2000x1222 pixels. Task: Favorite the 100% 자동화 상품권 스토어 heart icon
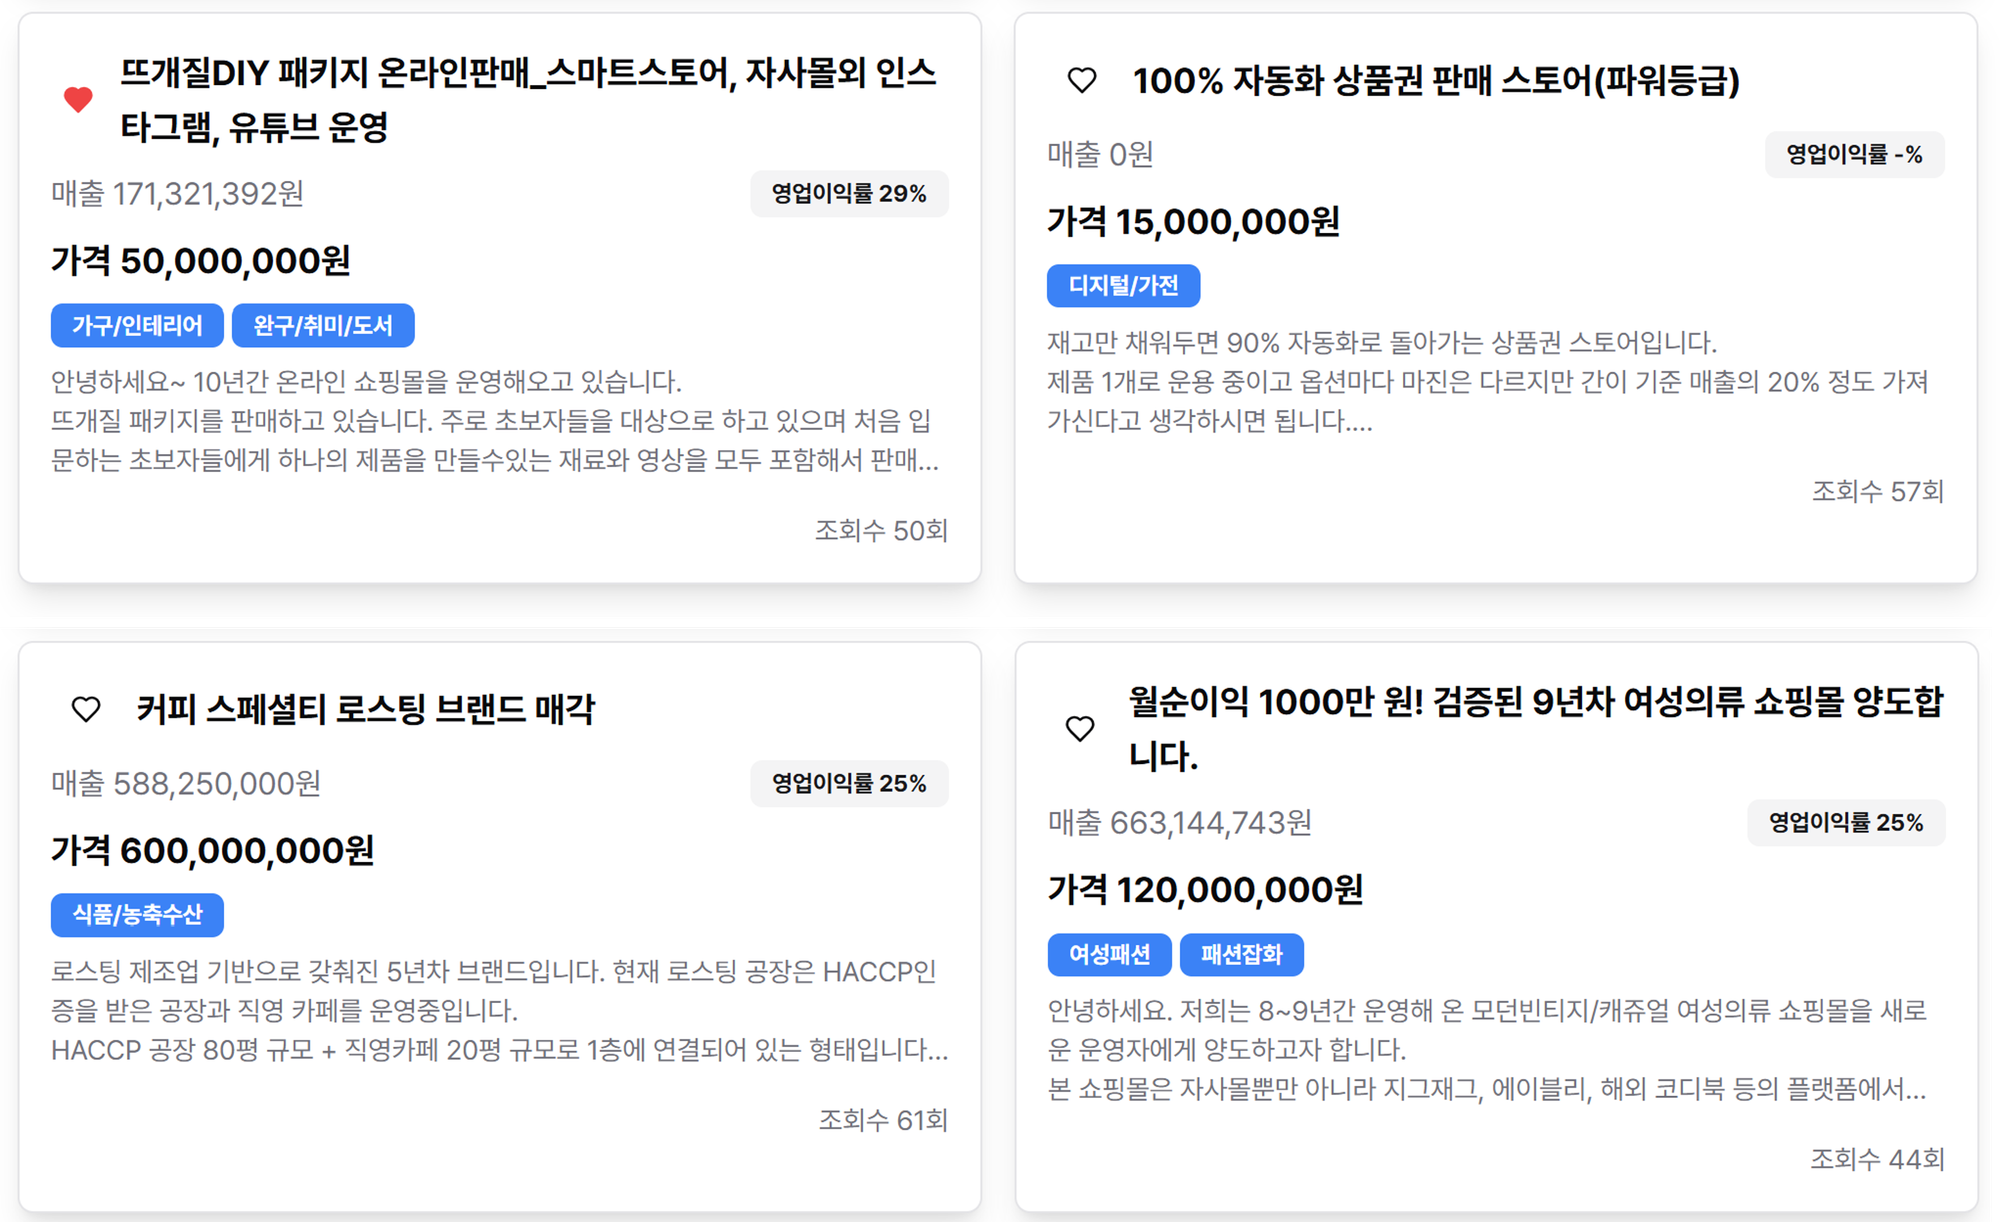click(1082, 80)
